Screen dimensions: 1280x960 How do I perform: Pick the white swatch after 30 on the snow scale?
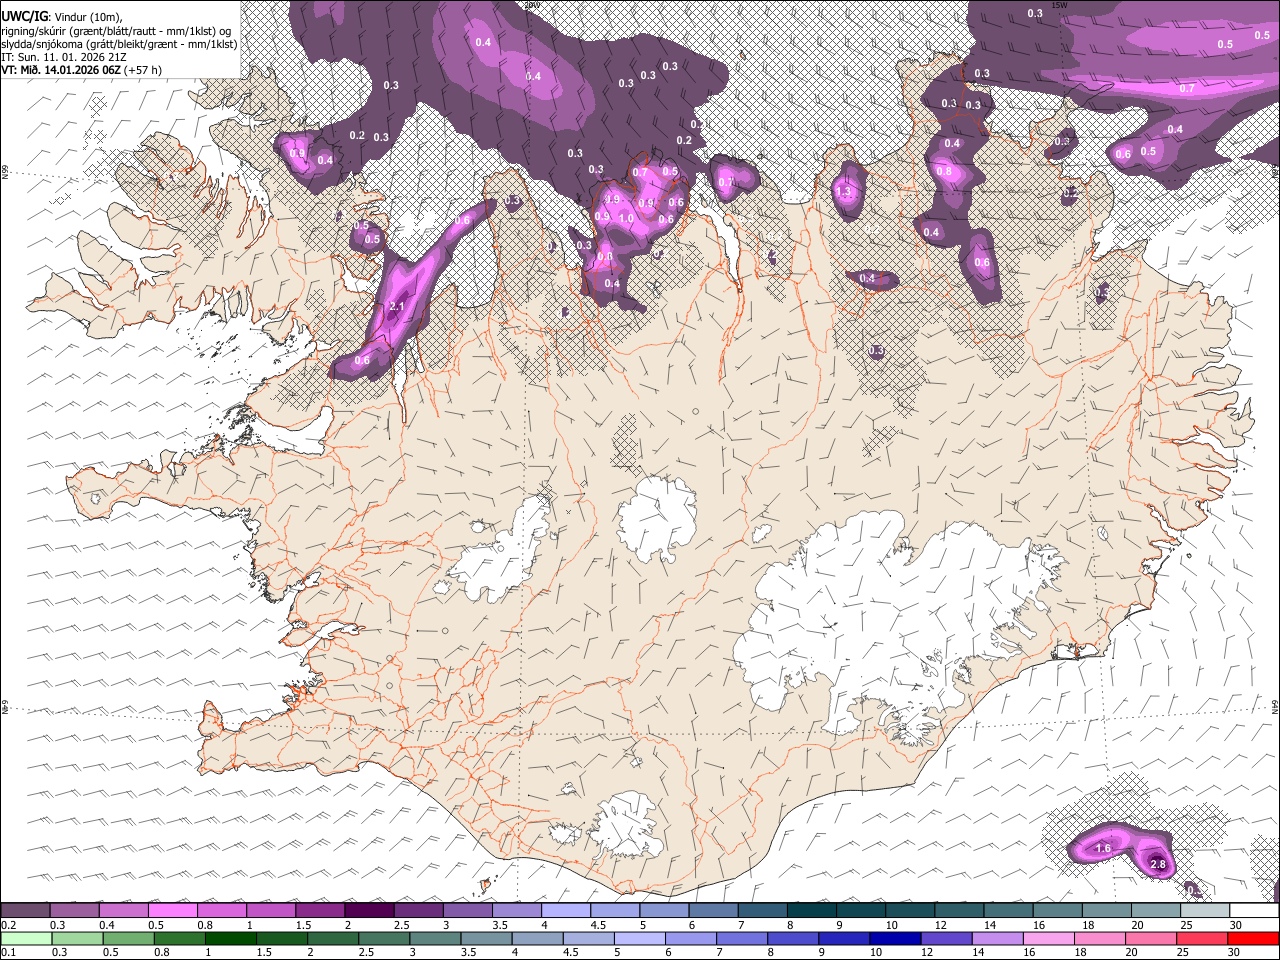click(1254, 911)
